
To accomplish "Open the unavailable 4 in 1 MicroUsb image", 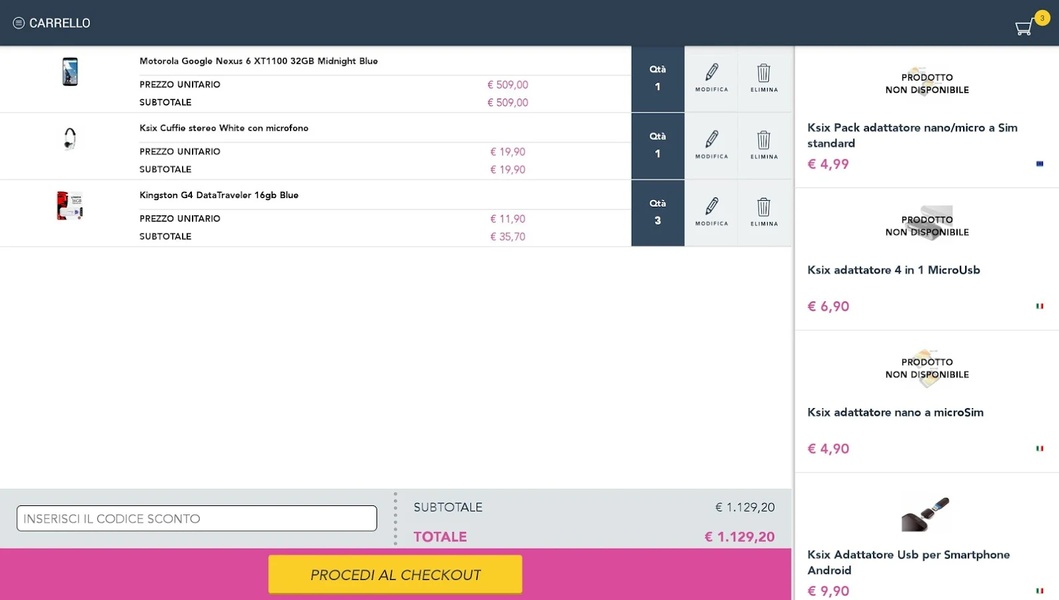I will tap(927, 224).
